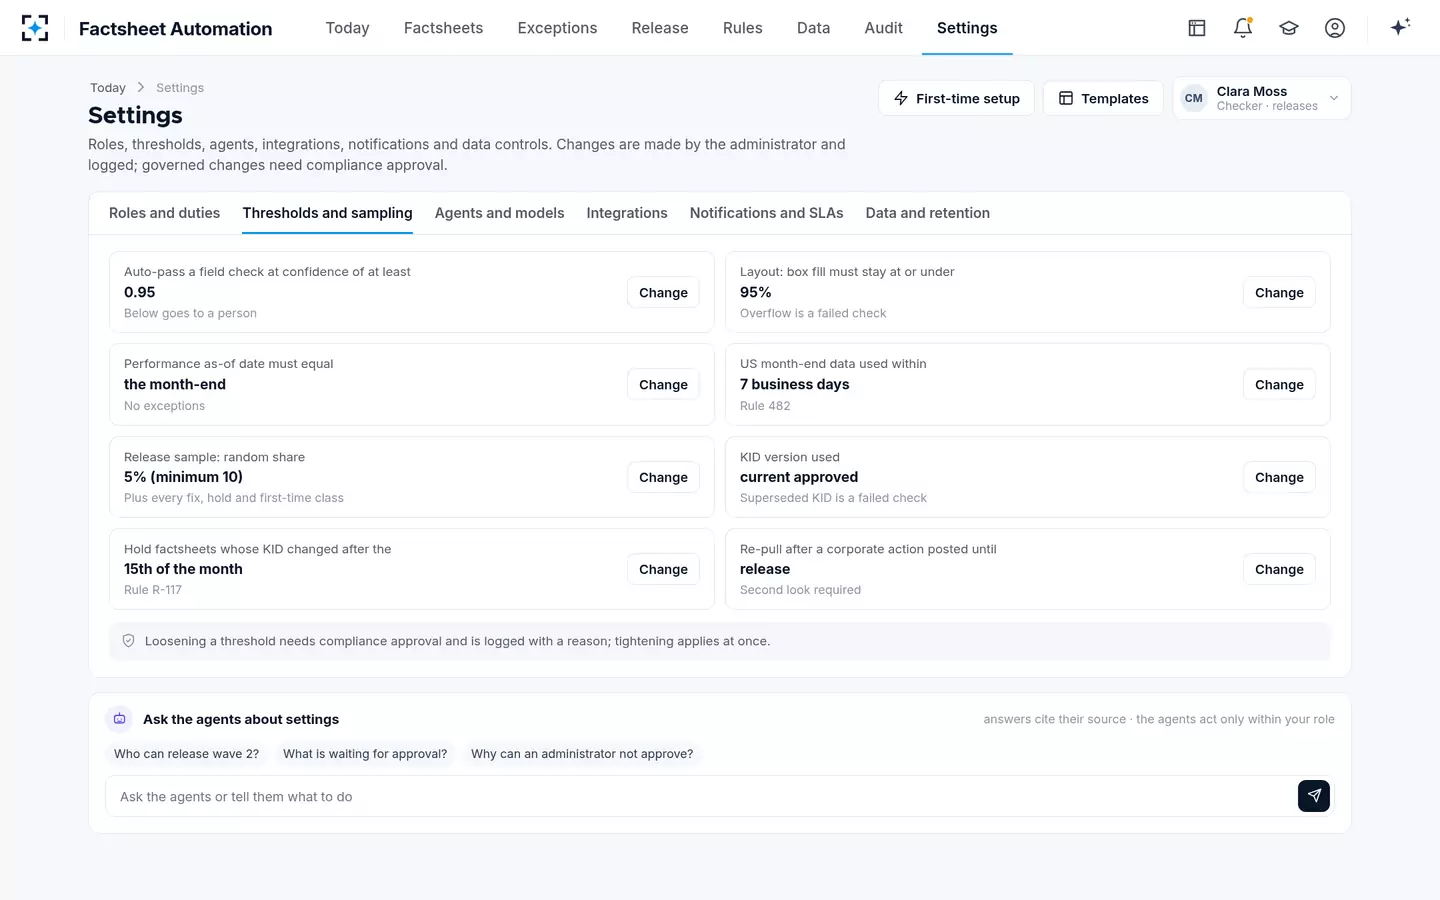Viewport: 1440px width, 900px height.
Task: Send the agent message with arrow button
Action: point(1314,796)
